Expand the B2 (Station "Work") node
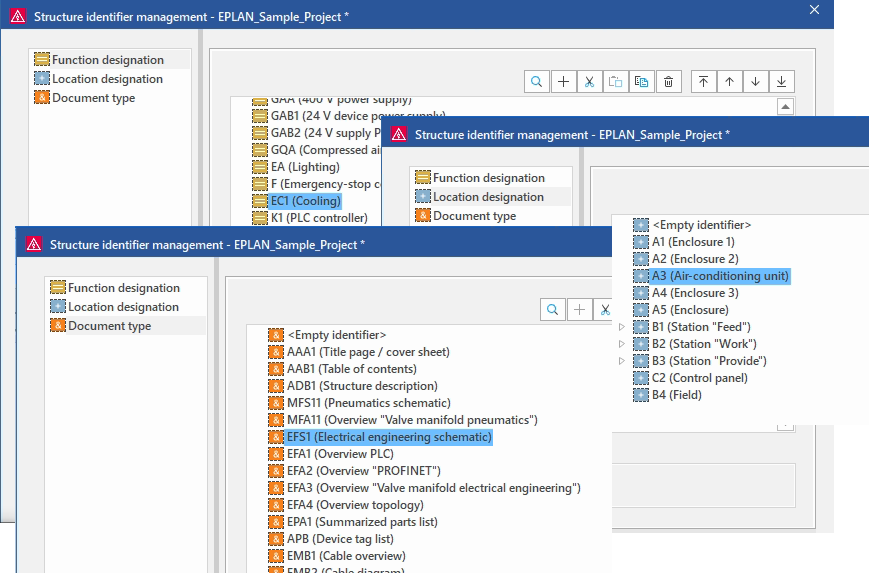This screenshot has width=869, height=573. [623, 344]
